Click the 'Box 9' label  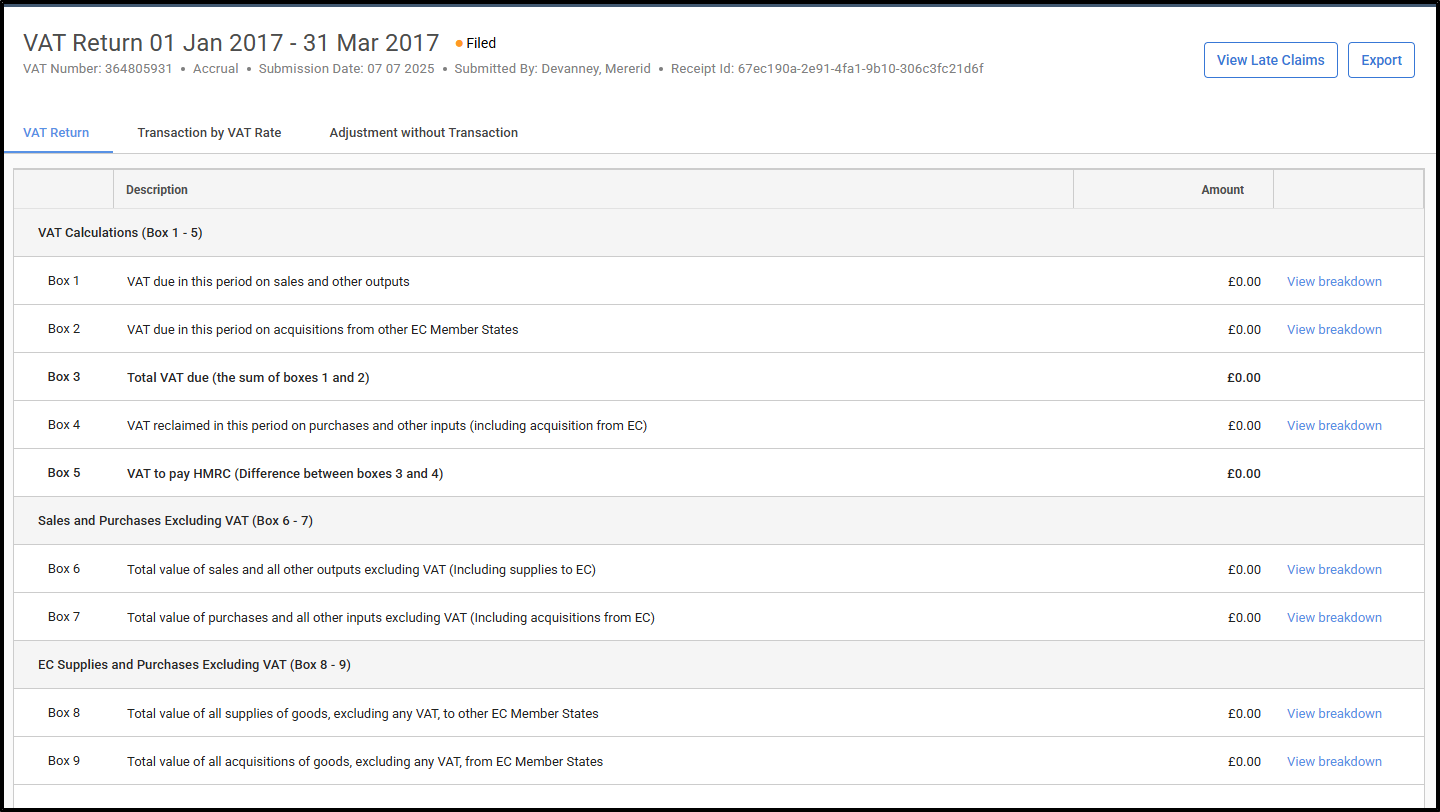(64, 761)
